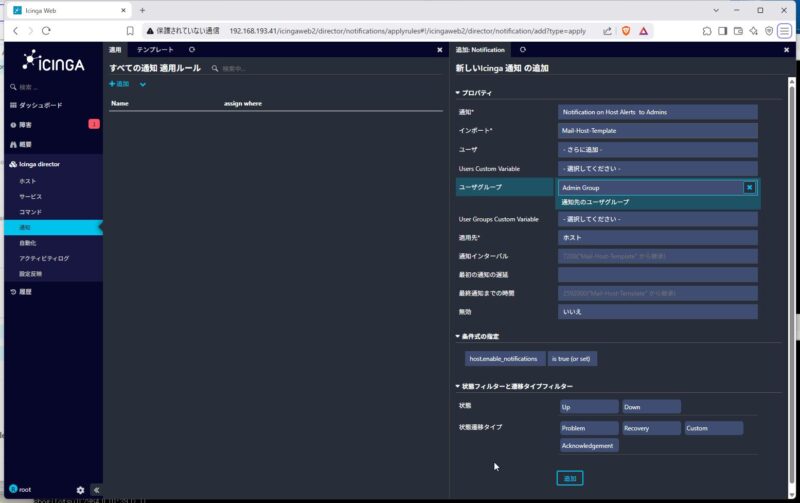Toggle the Up state filter
Screen dimensions: 800x503
point(589,407)
